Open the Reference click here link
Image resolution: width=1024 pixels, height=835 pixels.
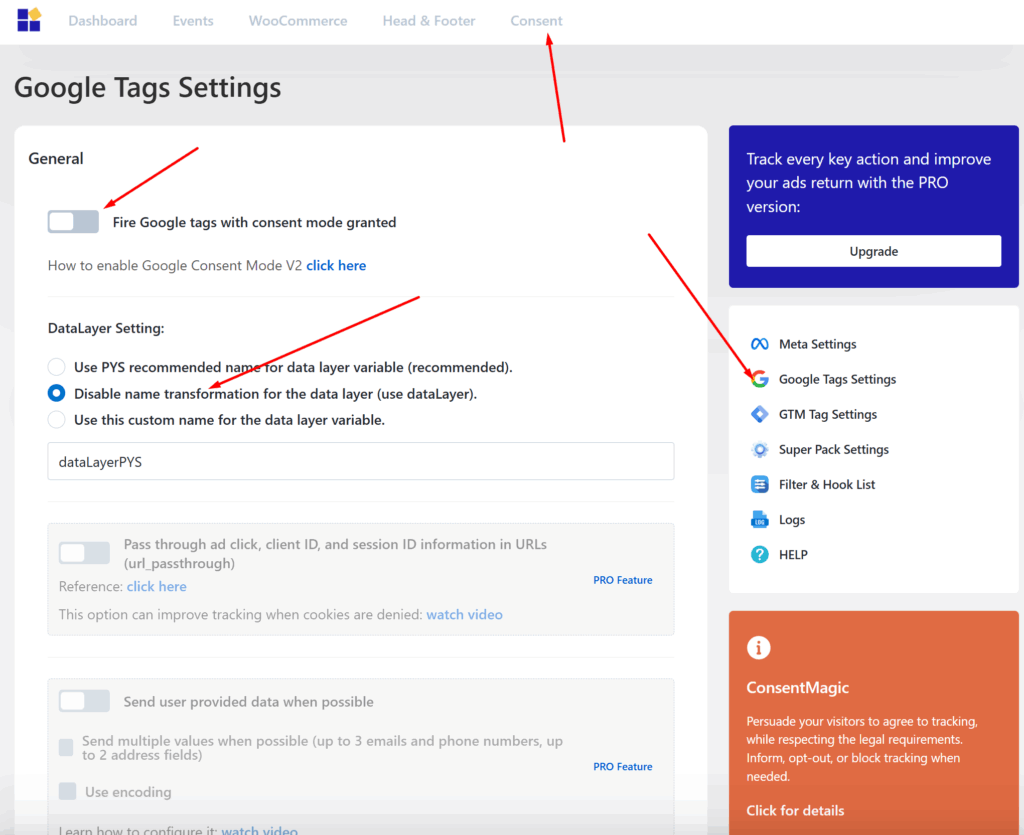[156, 586]
